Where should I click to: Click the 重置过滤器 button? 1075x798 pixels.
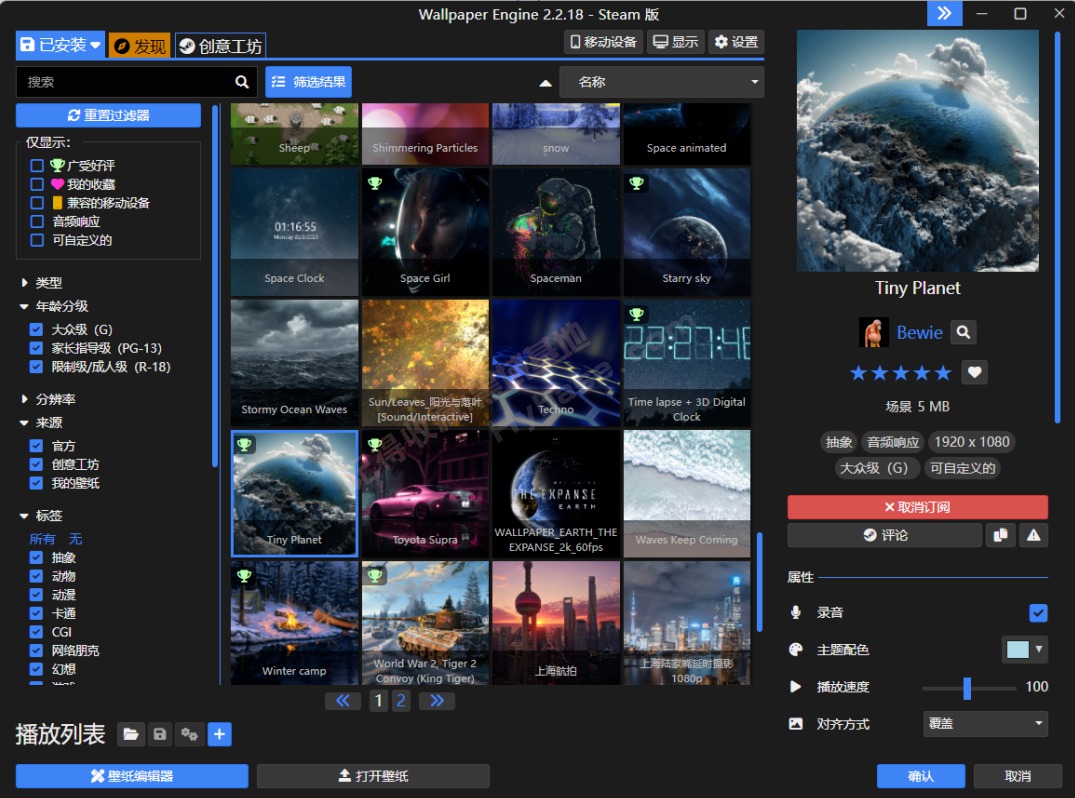pos(108,115)
